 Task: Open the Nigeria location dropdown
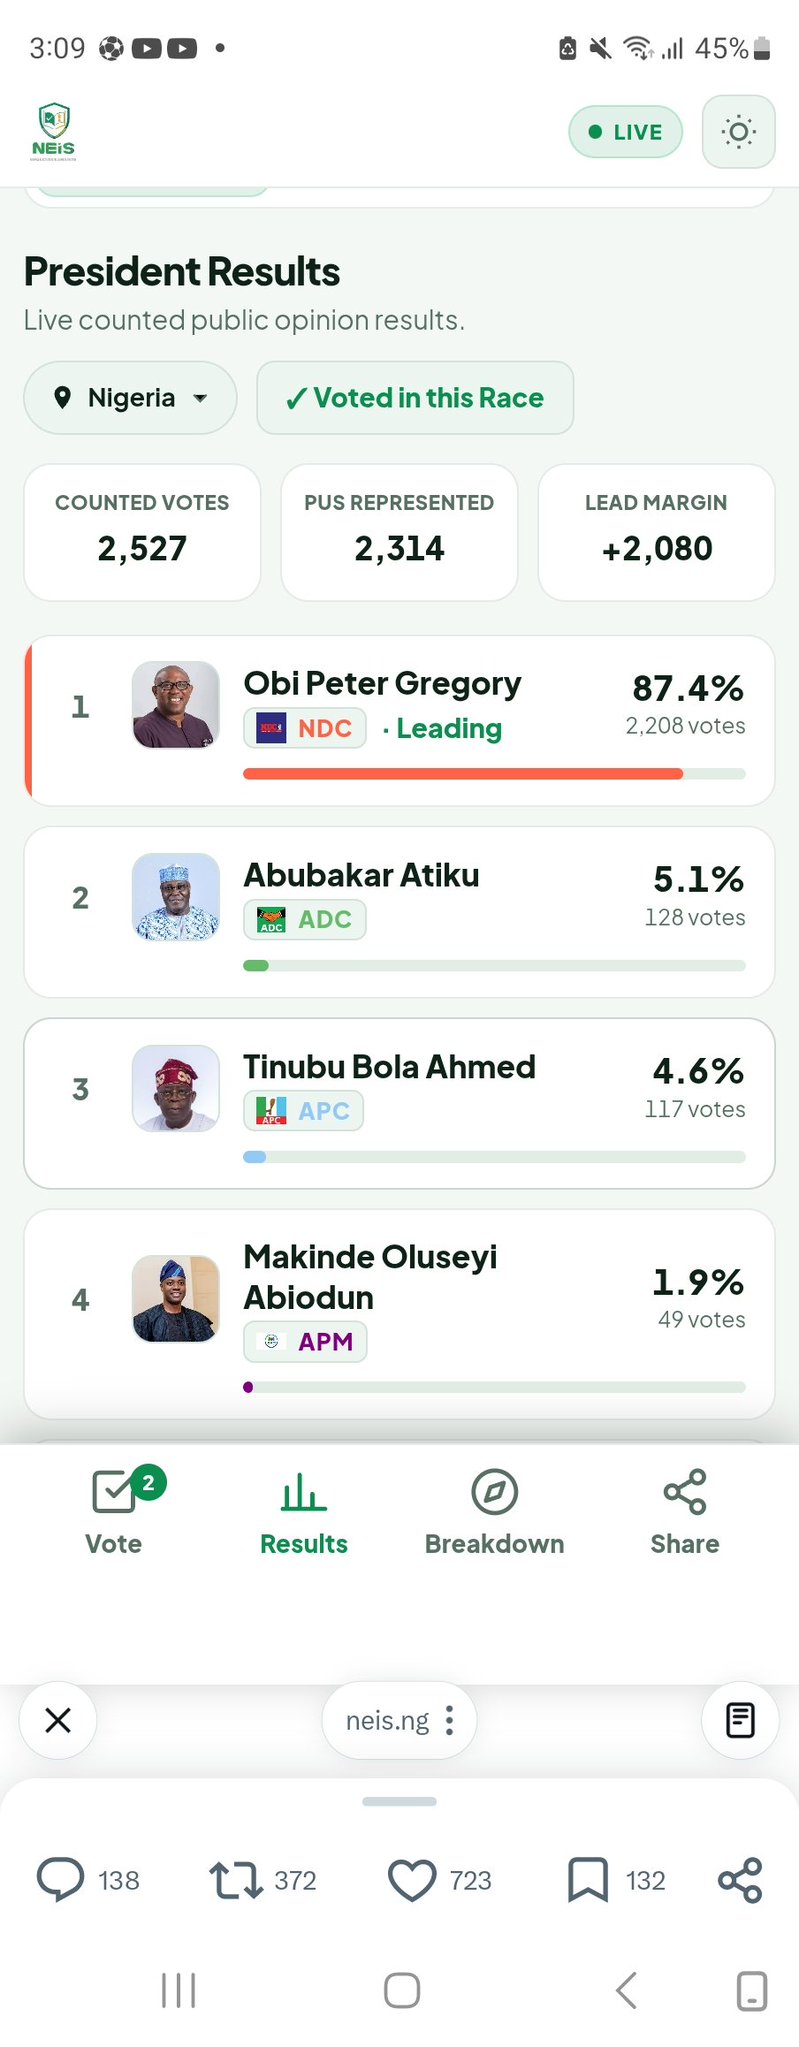(x=130, y=398)
